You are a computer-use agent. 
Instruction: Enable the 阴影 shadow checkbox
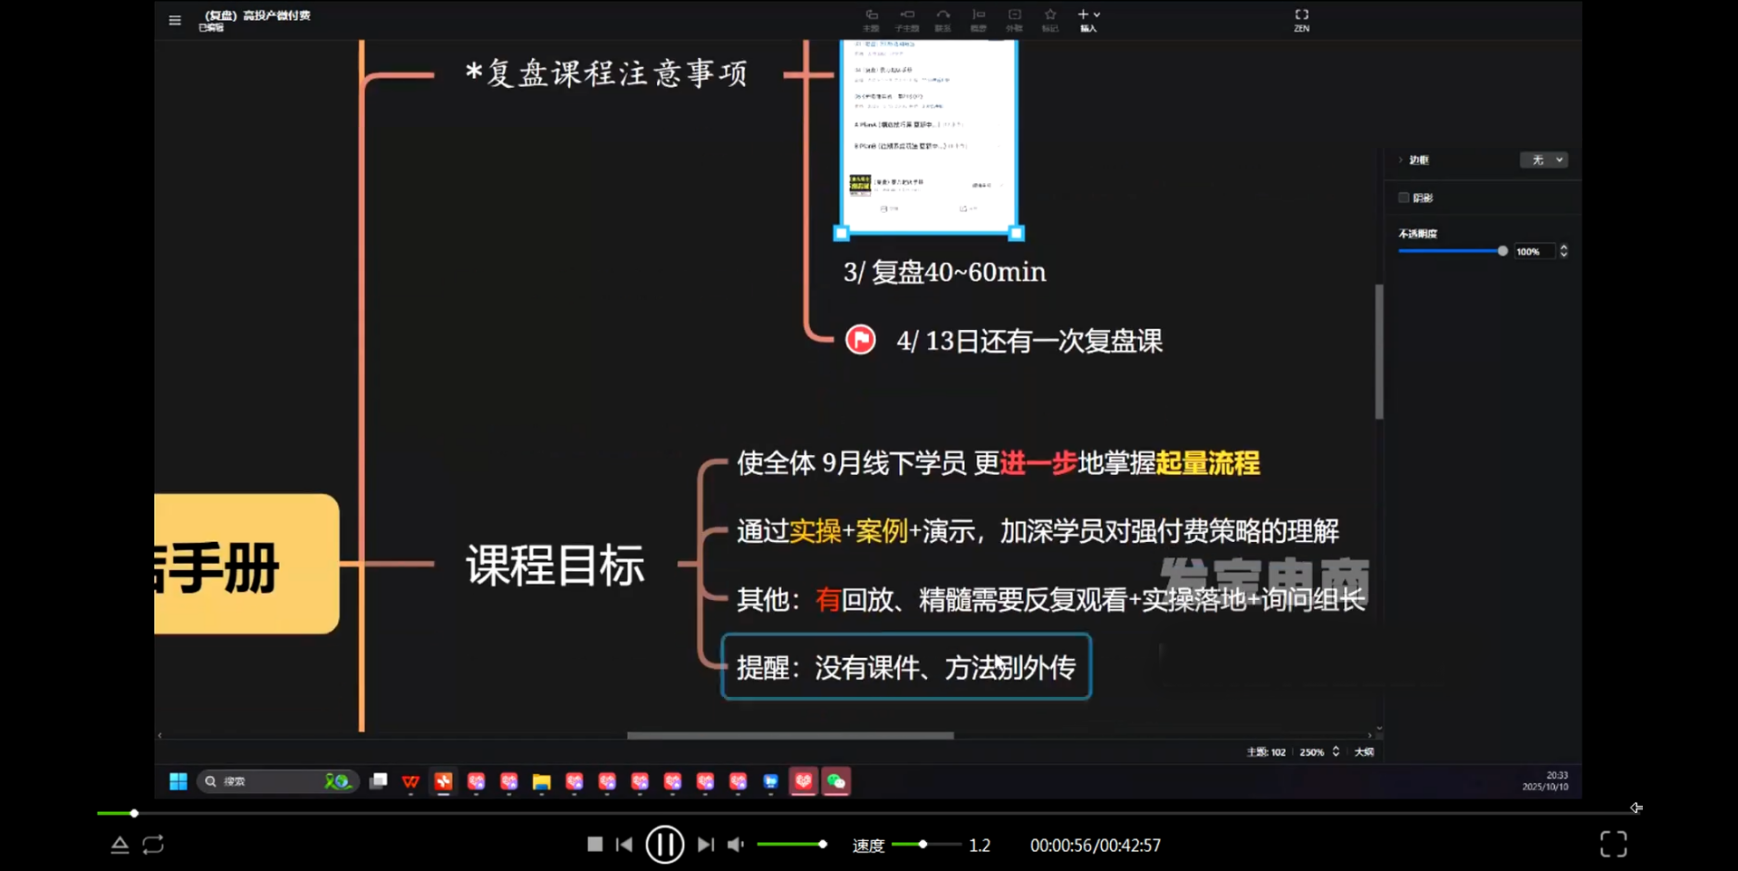click(x=1404, y=198)
